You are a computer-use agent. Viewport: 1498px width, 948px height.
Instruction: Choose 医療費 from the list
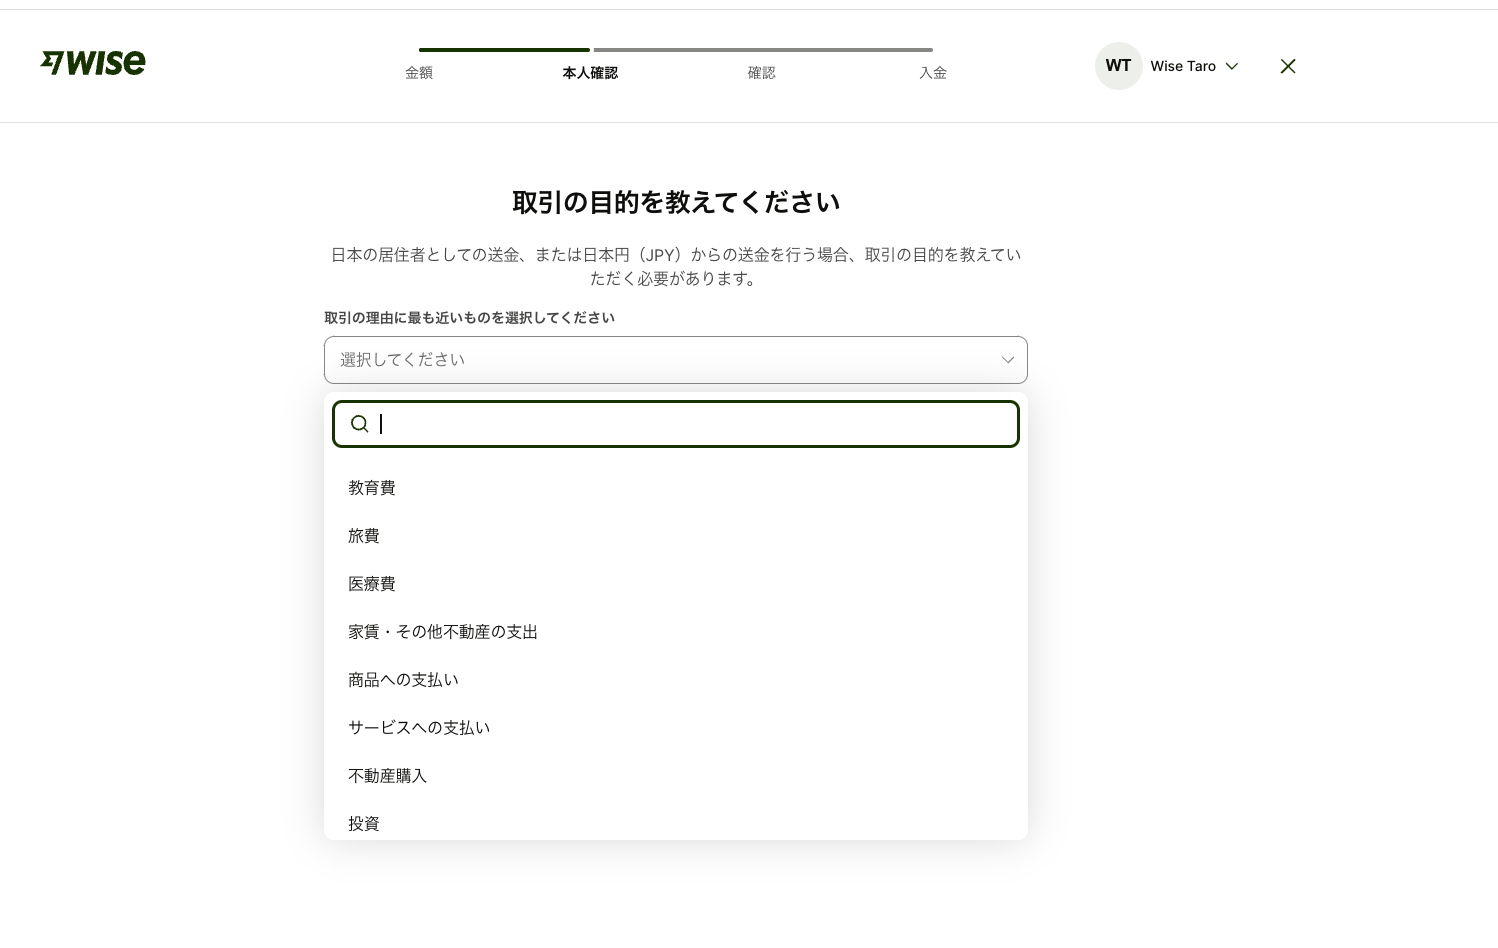[x=372, y=584]
